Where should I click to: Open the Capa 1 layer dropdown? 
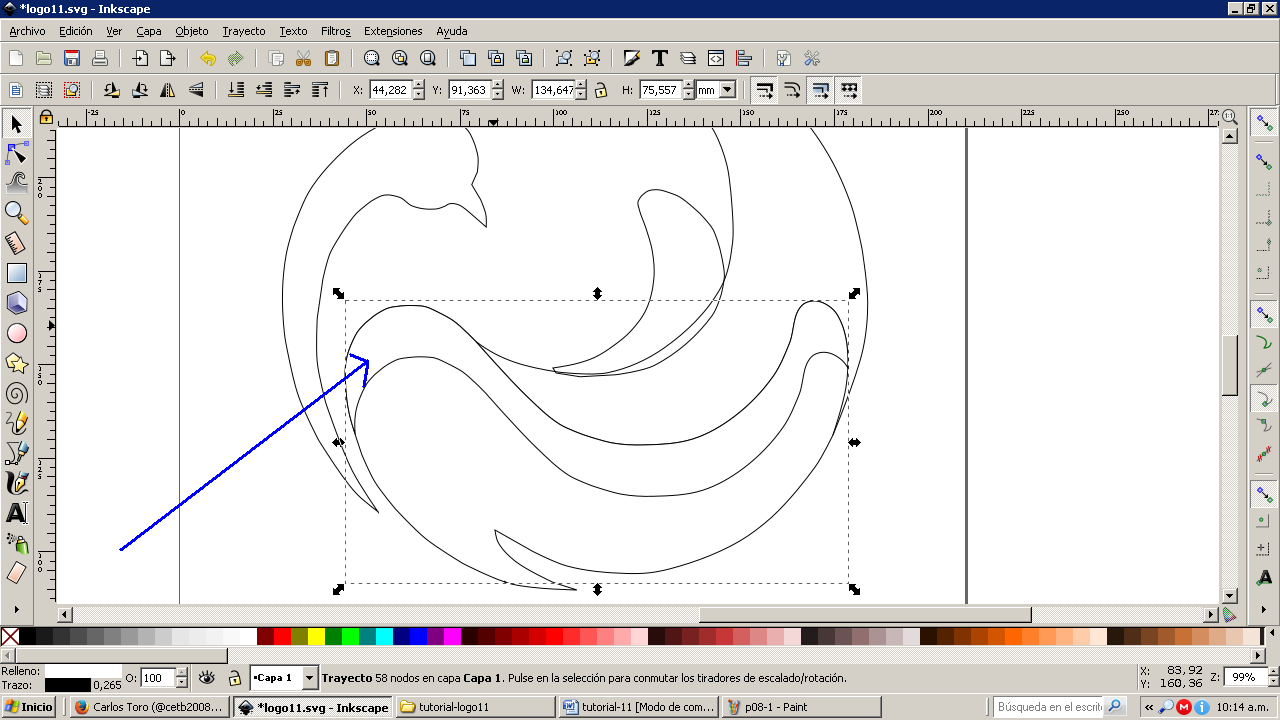pyautogui.click(x=309, y=677)
